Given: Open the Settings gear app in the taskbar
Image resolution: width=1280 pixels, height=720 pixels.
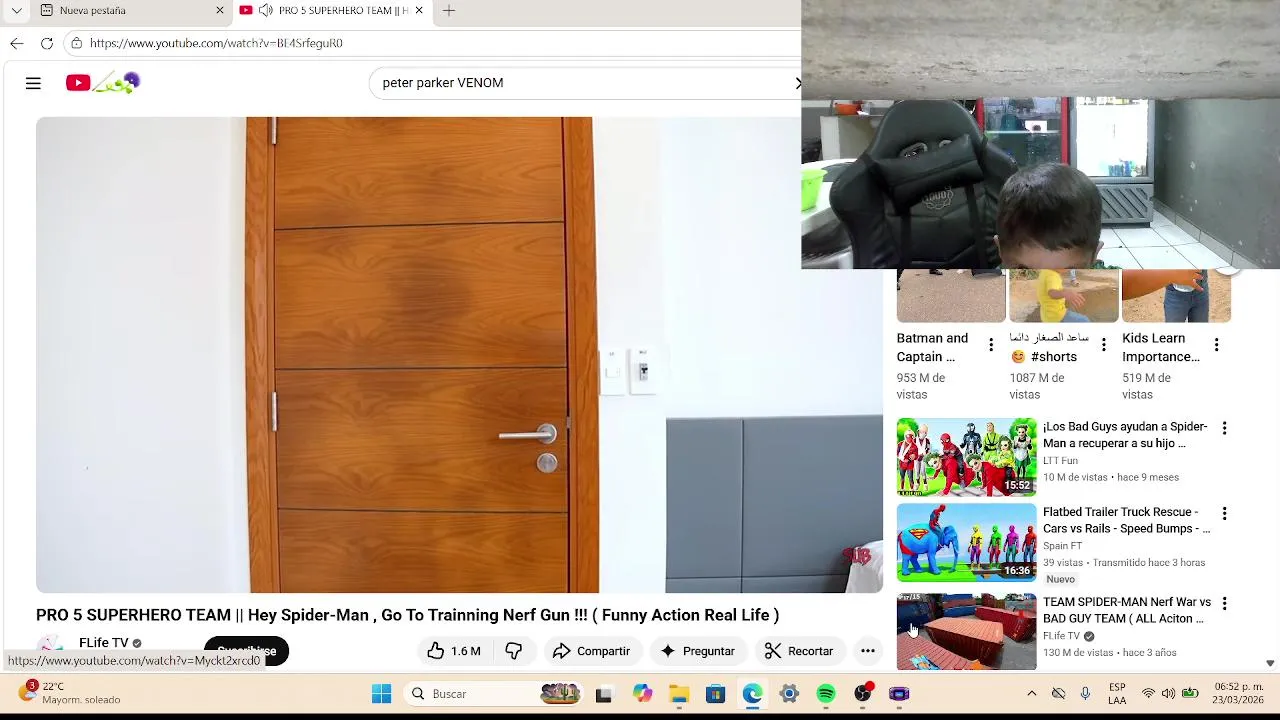Looking at the screenshot, I should 789,694.
